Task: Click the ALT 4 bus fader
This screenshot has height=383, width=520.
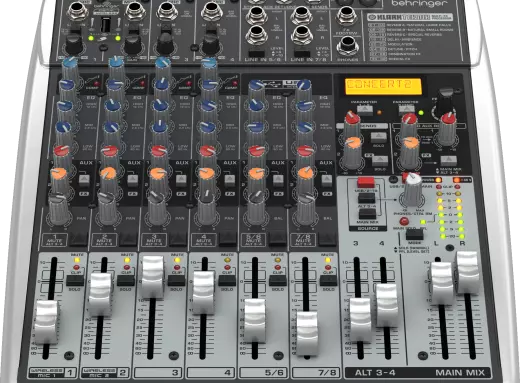Action: pyautogui.click(x=387, y=305)
